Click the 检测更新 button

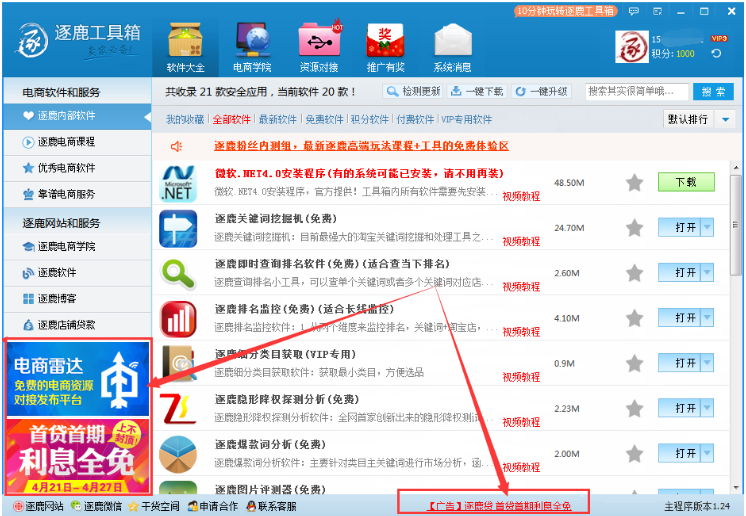412,91
